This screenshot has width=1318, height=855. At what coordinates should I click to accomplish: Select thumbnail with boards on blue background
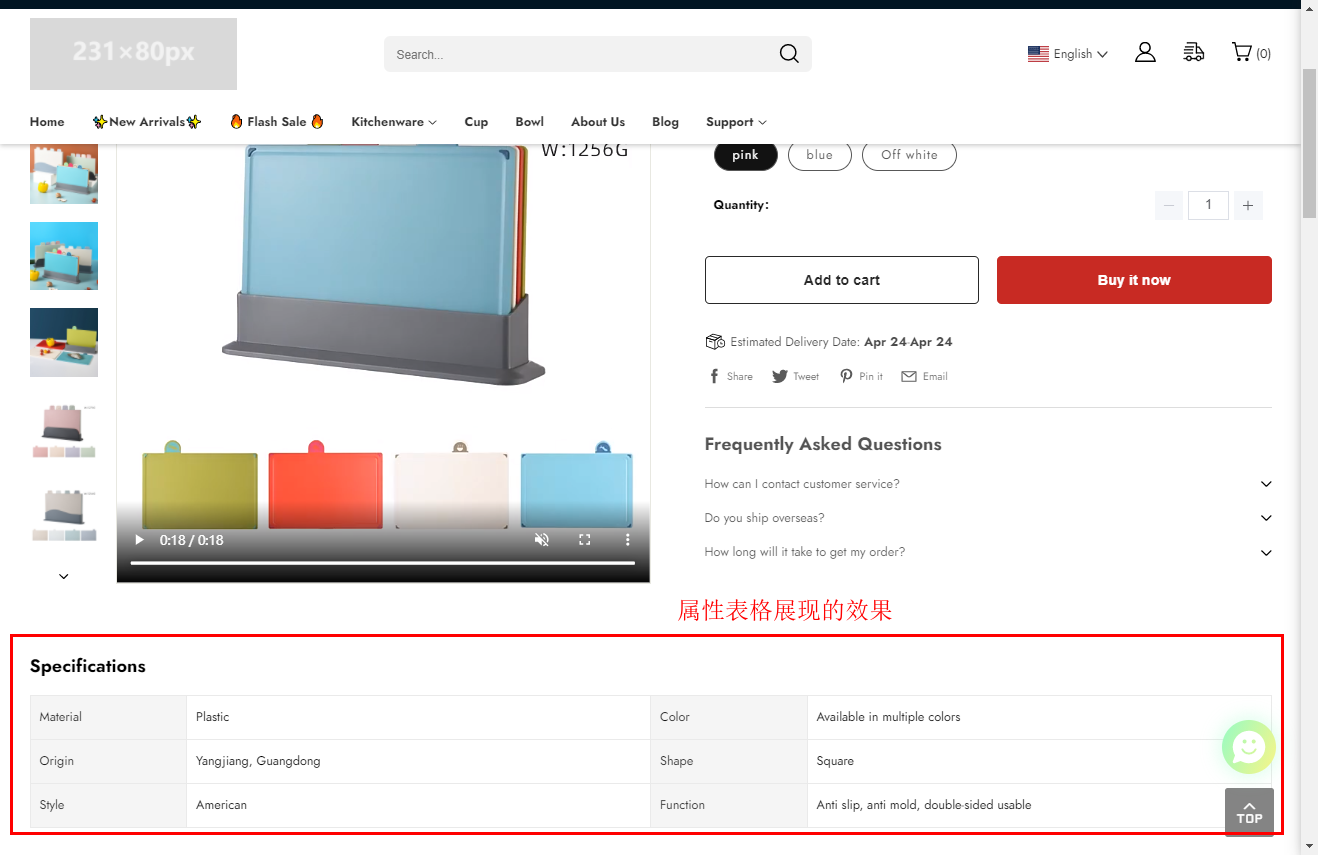(64, 256)
